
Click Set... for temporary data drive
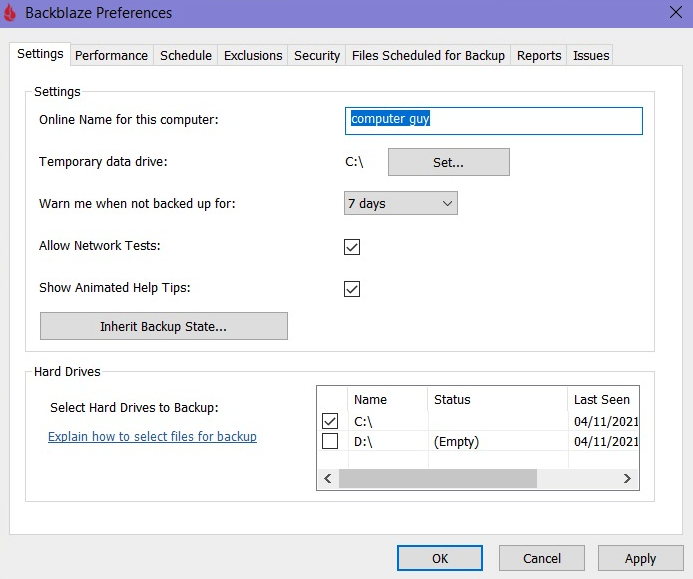pos(449,162)
